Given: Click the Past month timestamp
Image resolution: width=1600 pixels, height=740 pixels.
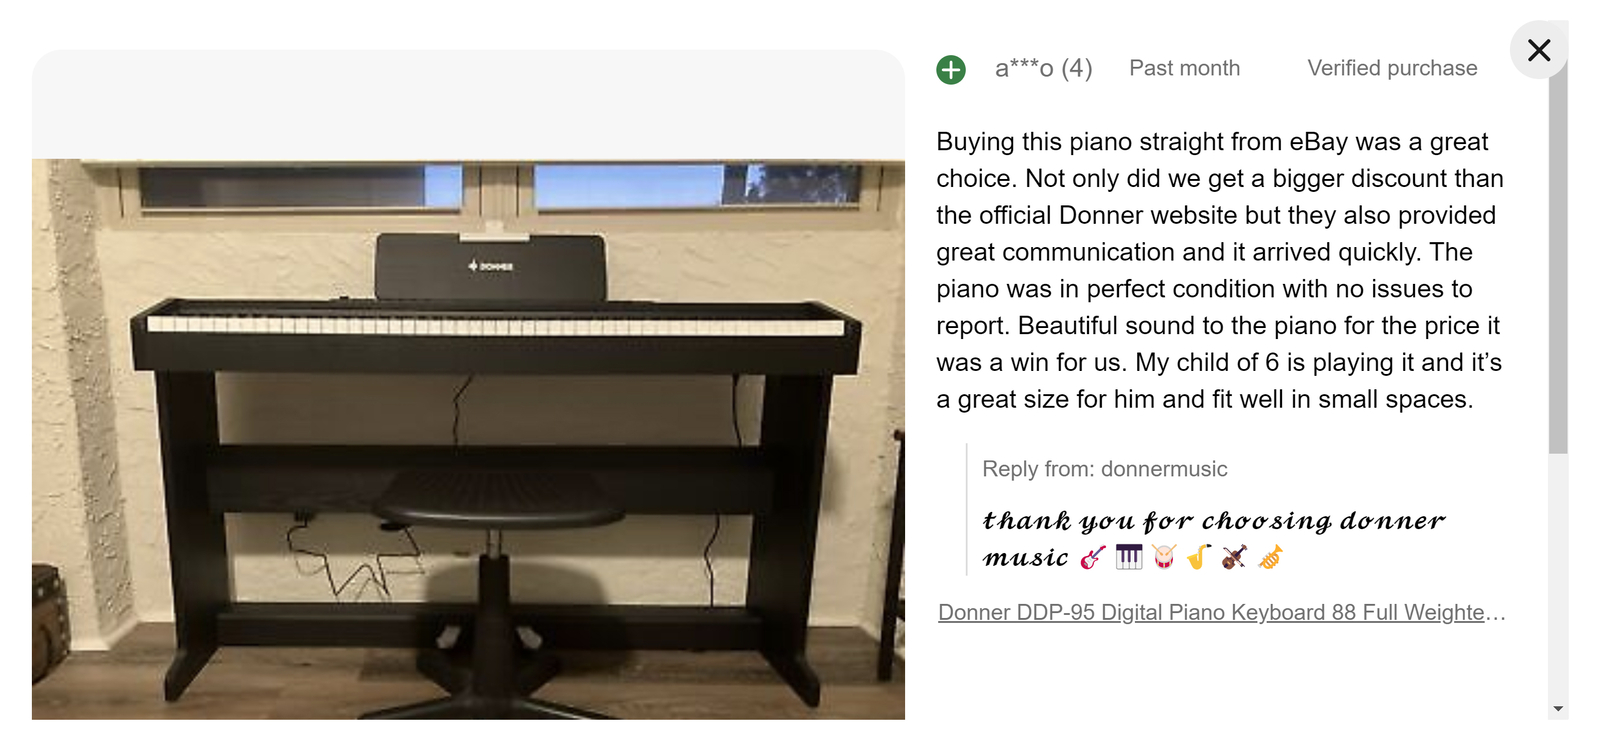Looking at the screenshot, I should pyautogui.click(x=1184, y=68).
